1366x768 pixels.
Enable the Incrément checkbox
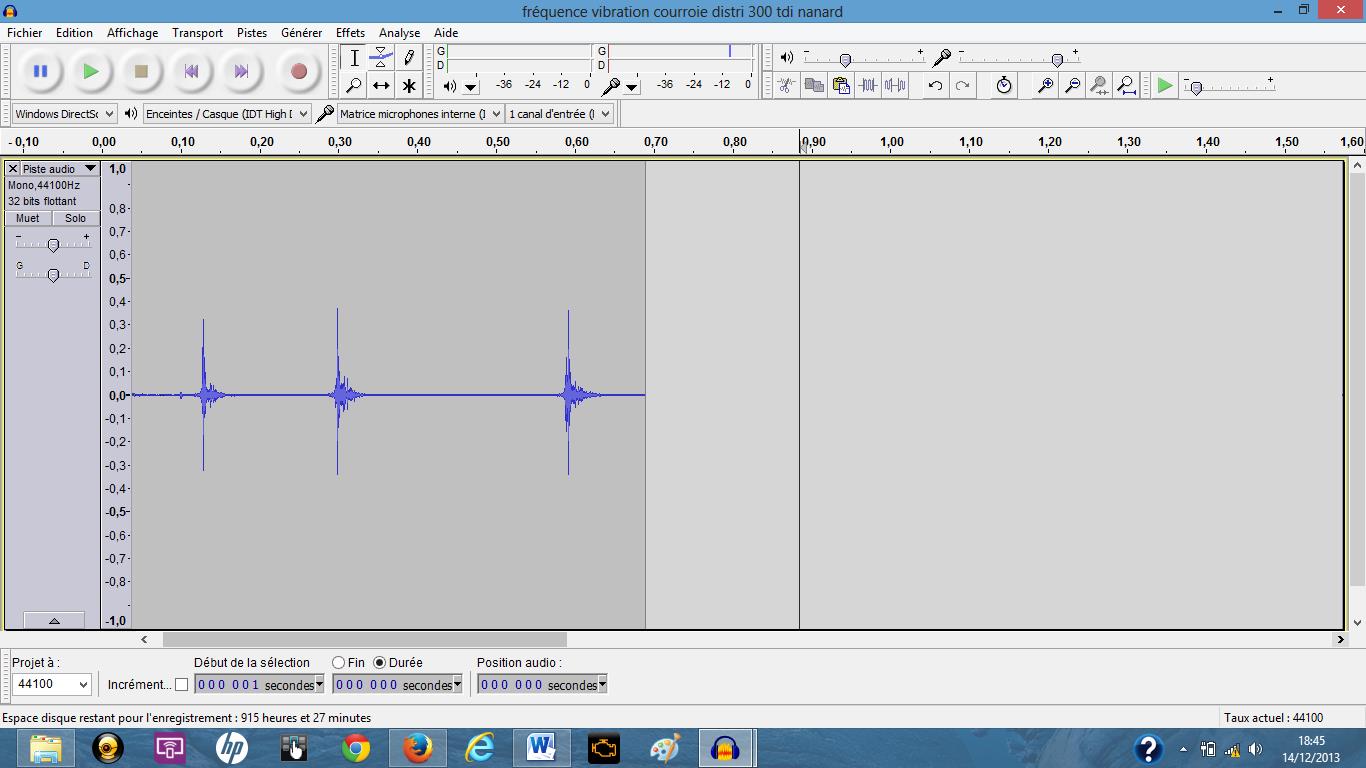181,685
